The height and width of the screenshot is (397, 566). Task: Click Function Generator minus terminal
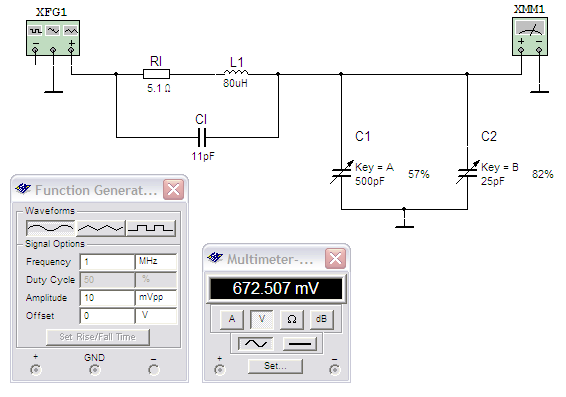point(154,370)
